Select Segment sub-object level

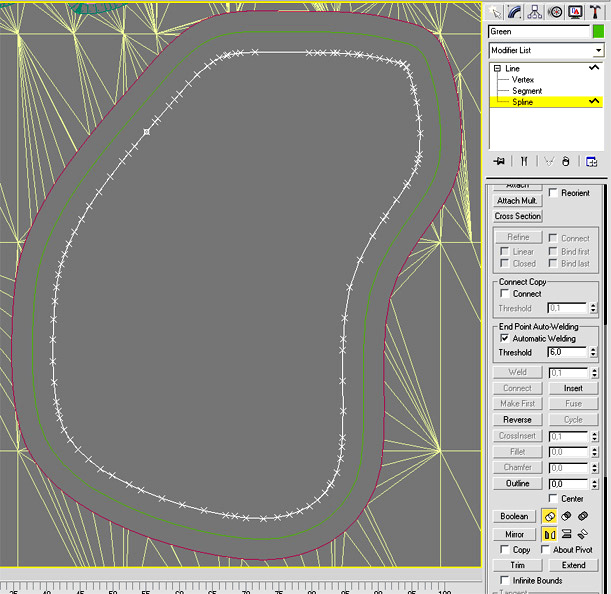pyautogui.click(x=527, y=91)
